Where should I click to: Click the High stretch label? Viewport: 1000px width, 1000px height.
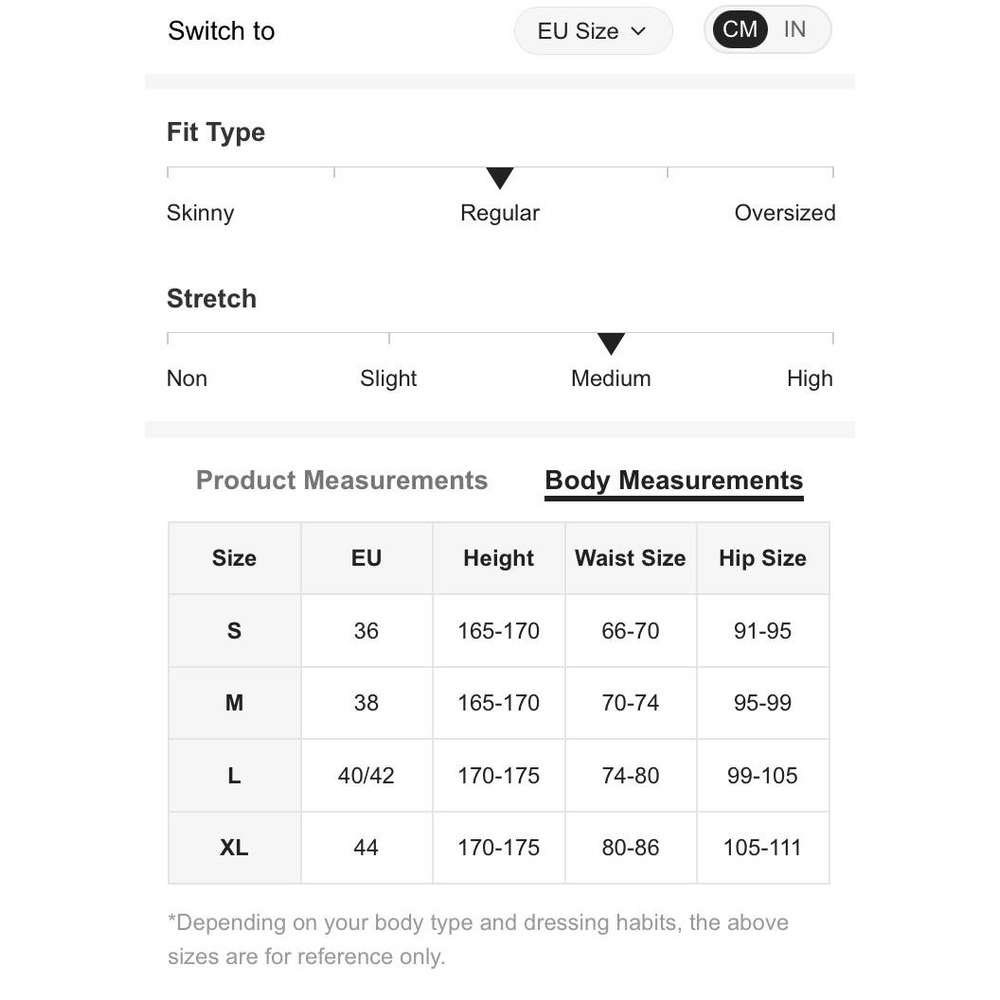click(809, 379)
